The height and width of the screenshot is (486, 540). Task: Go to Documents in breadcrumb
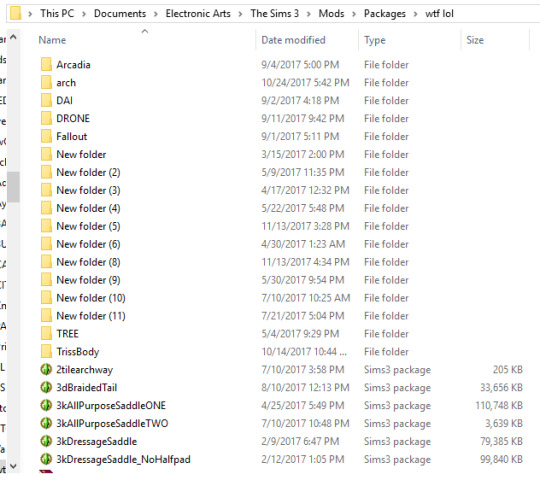[x=120, y=13]
